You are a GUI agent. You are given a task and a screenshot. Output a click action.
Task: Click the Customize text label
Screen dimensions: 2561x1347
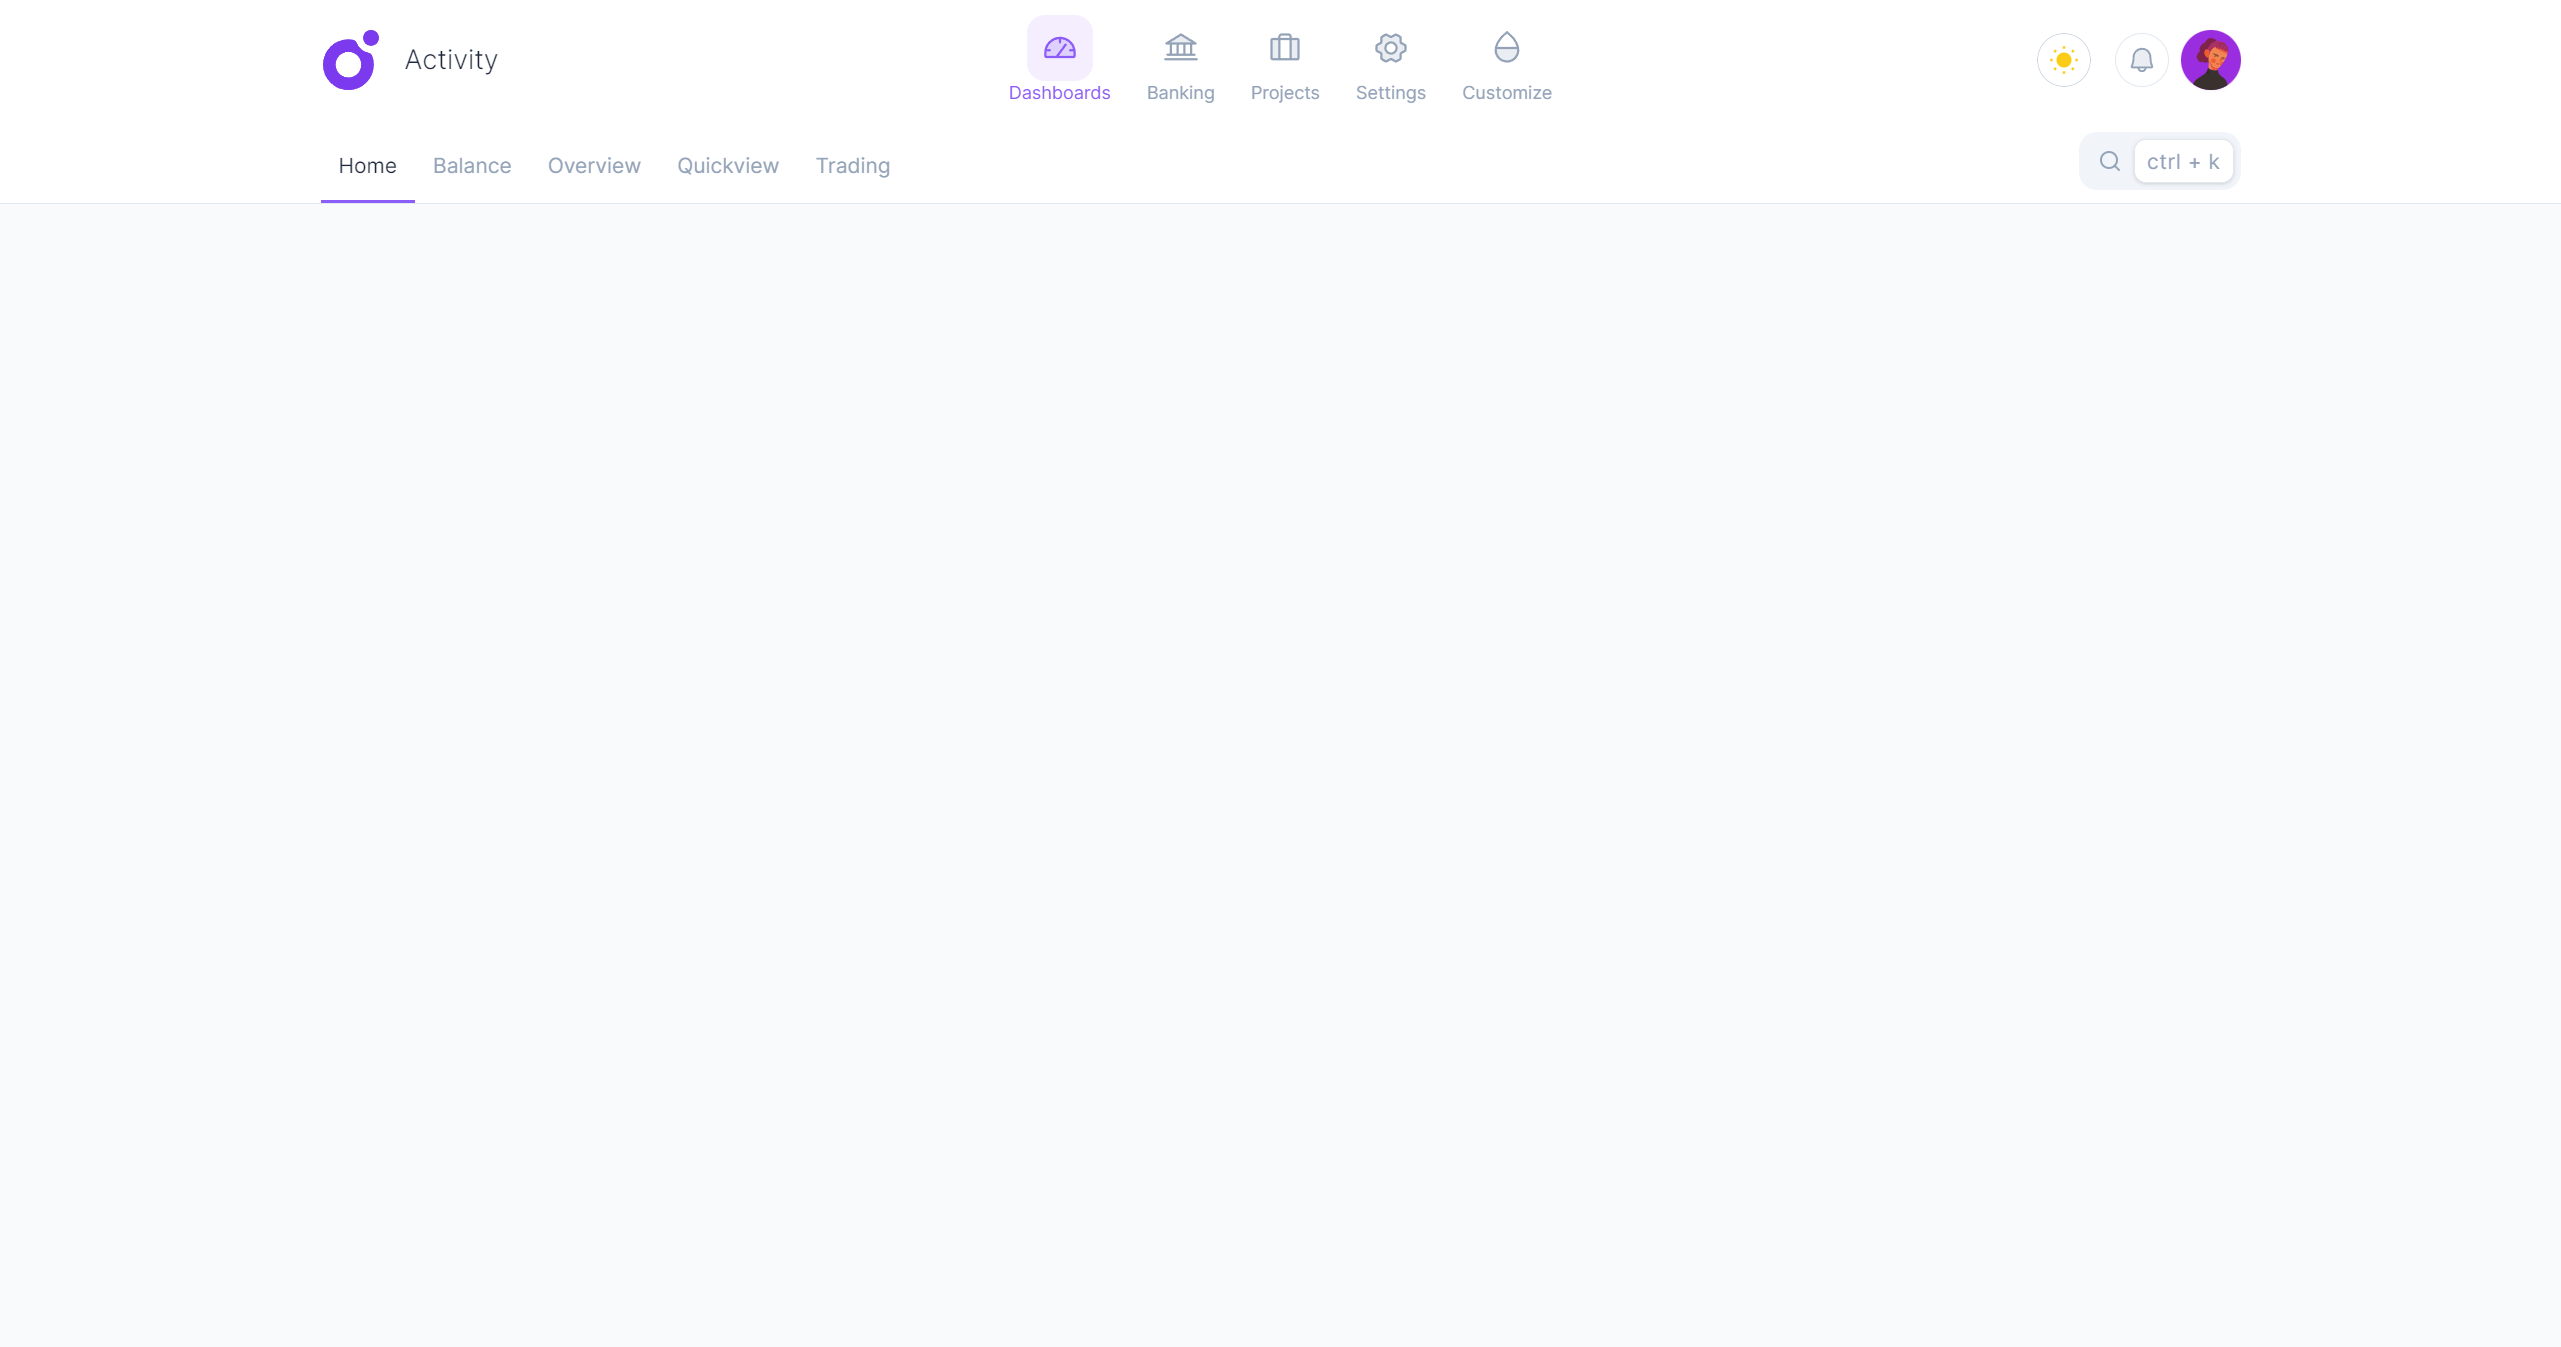click(x=1506, y=93)
